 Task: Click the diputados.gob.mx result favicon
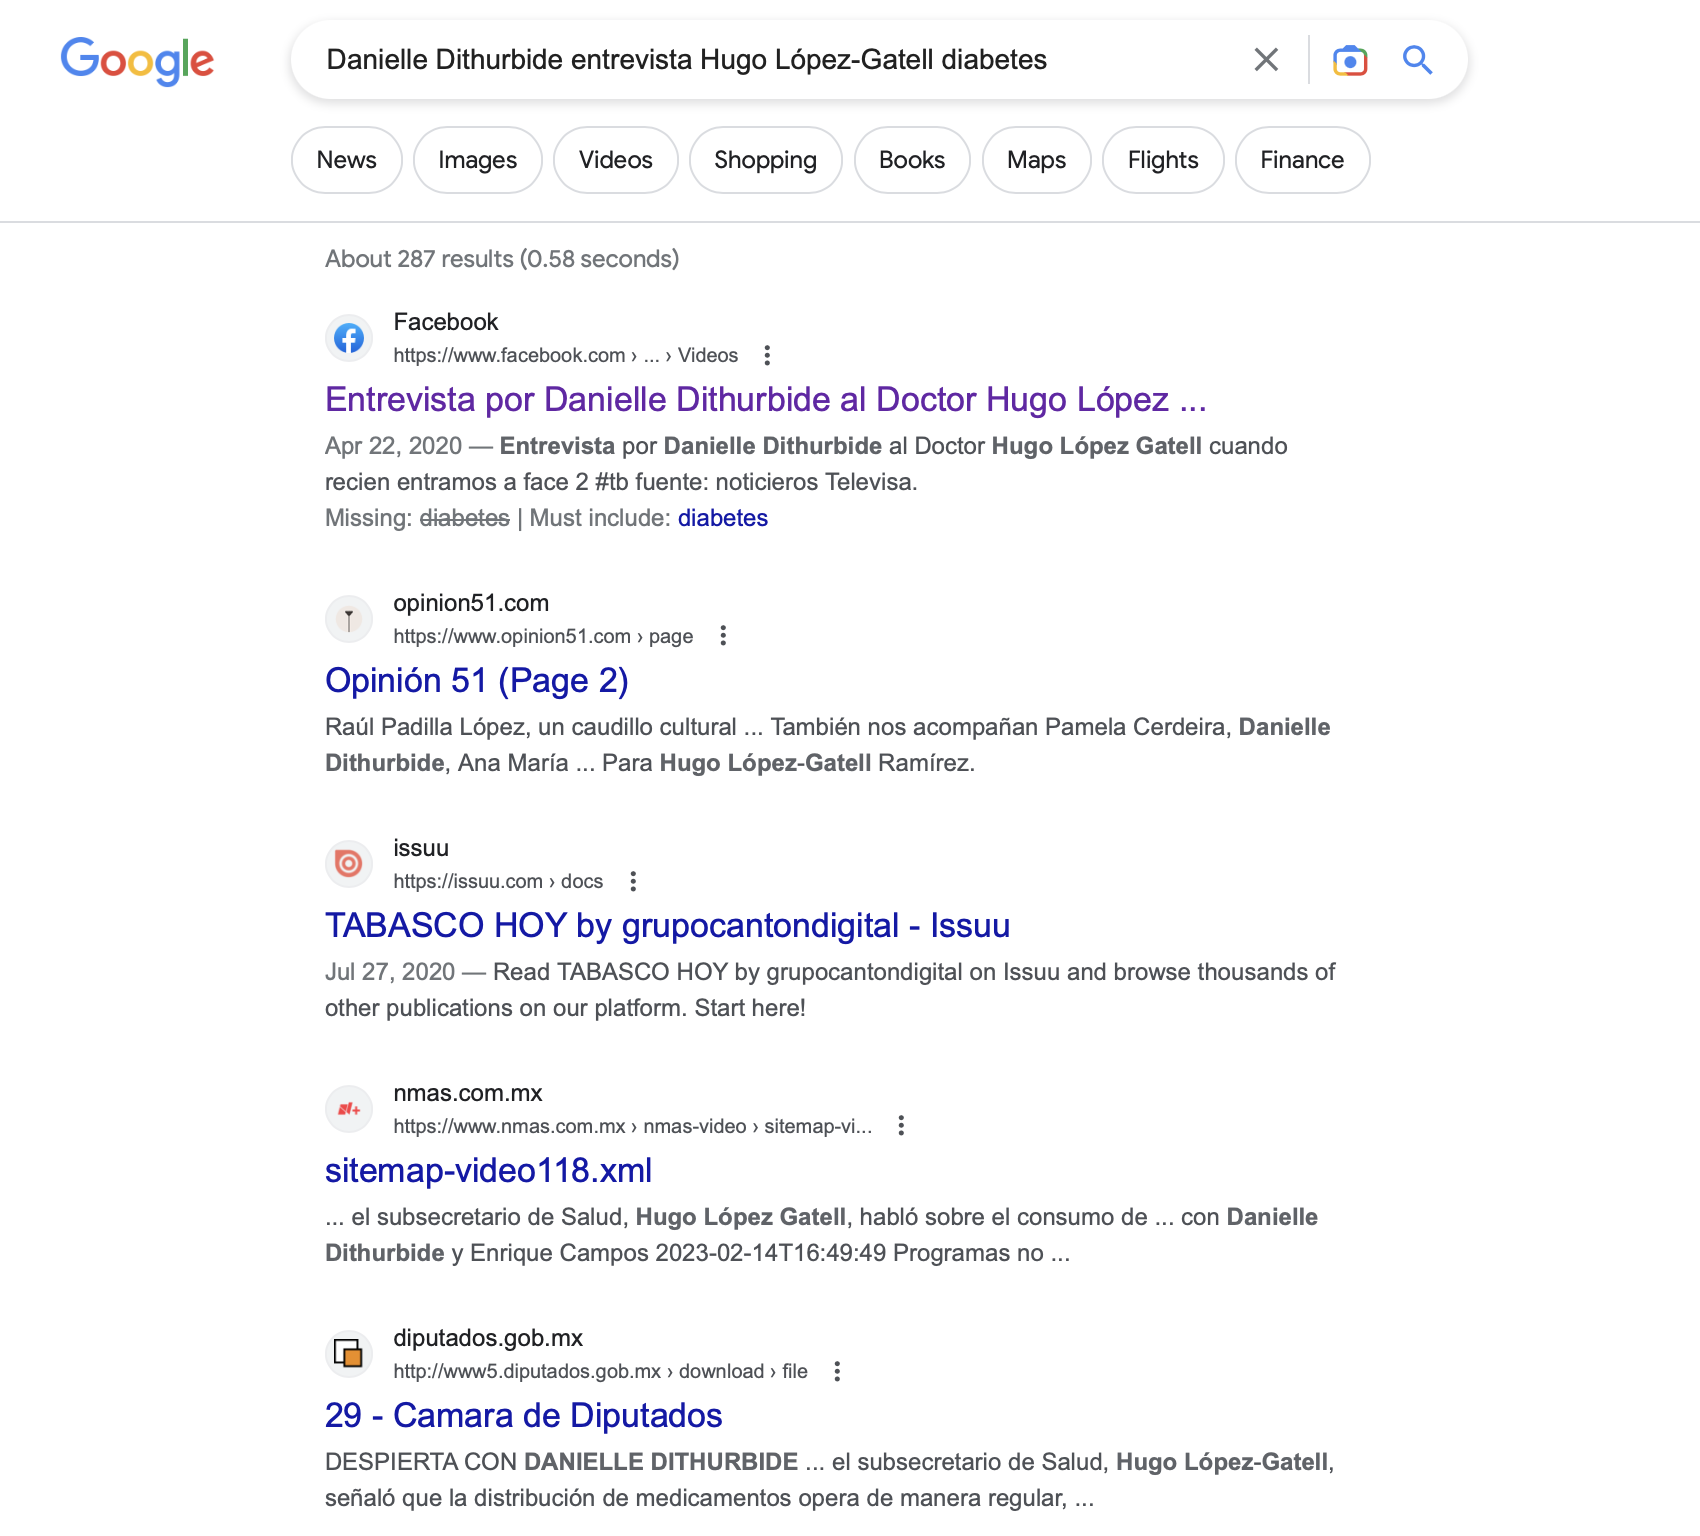(349, 1353)
